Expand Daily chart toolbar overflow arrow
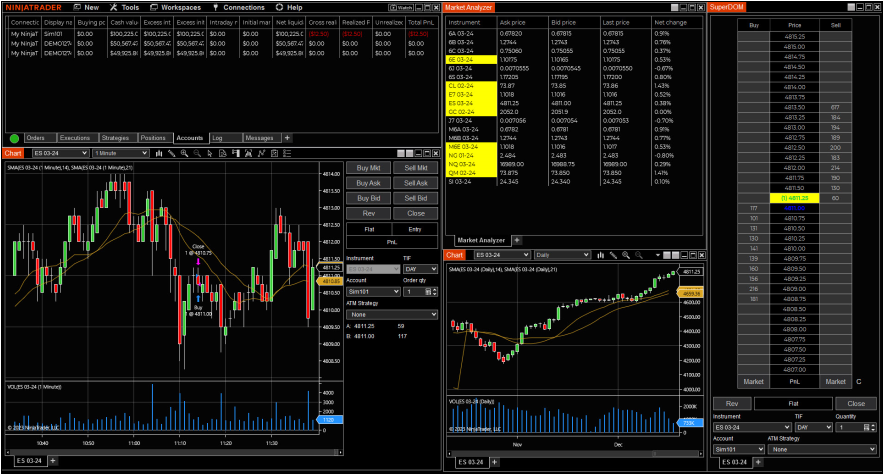883x475 pixels. (658, 255)
